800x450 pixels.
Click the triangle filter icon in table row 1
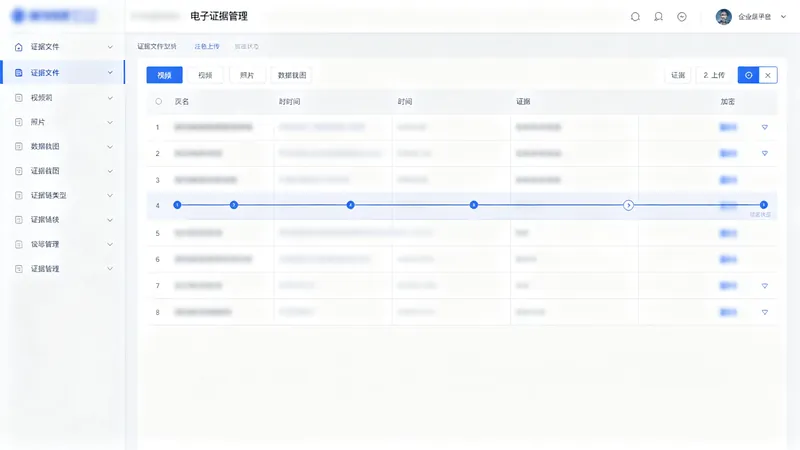(x=765, y=127)
